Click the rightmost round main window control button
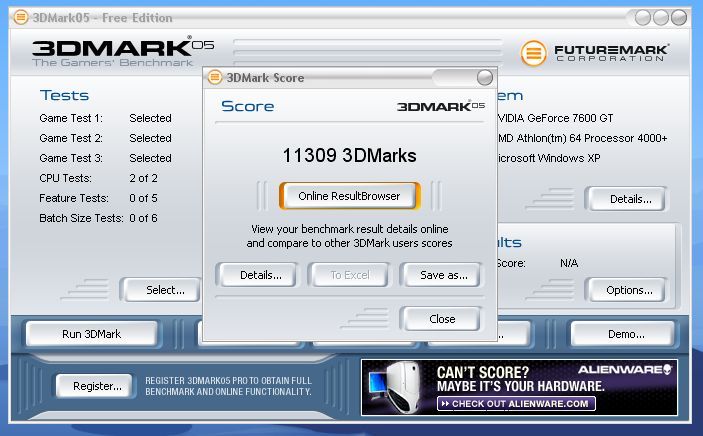This screenshot has width=703, height=436. pos(679,17)
